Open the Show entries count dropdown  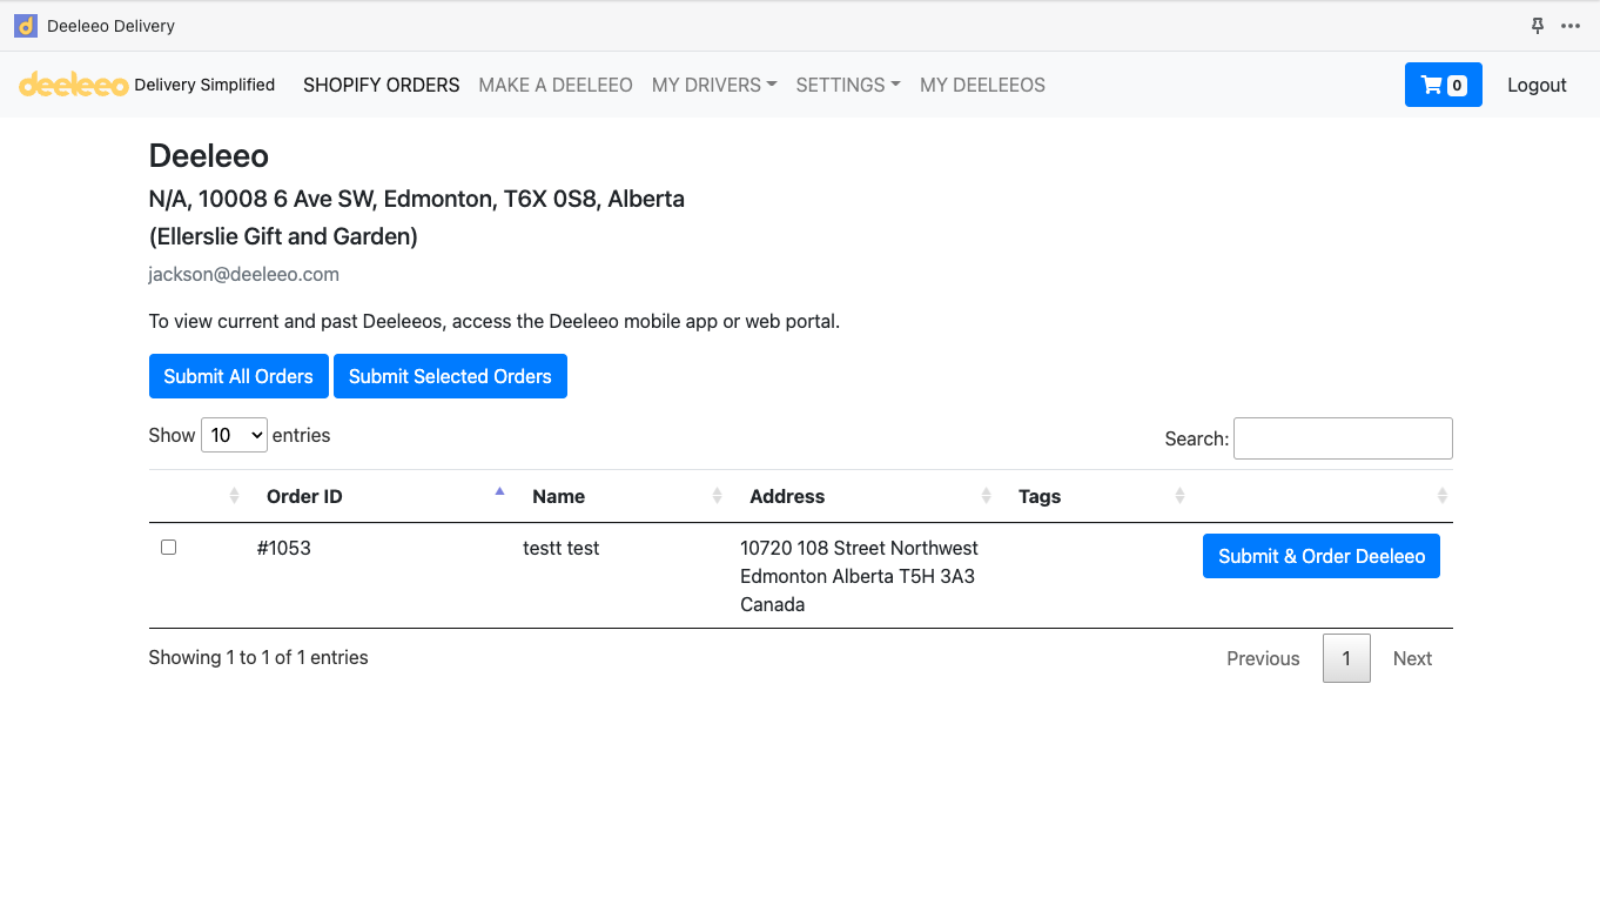point(234,435)
